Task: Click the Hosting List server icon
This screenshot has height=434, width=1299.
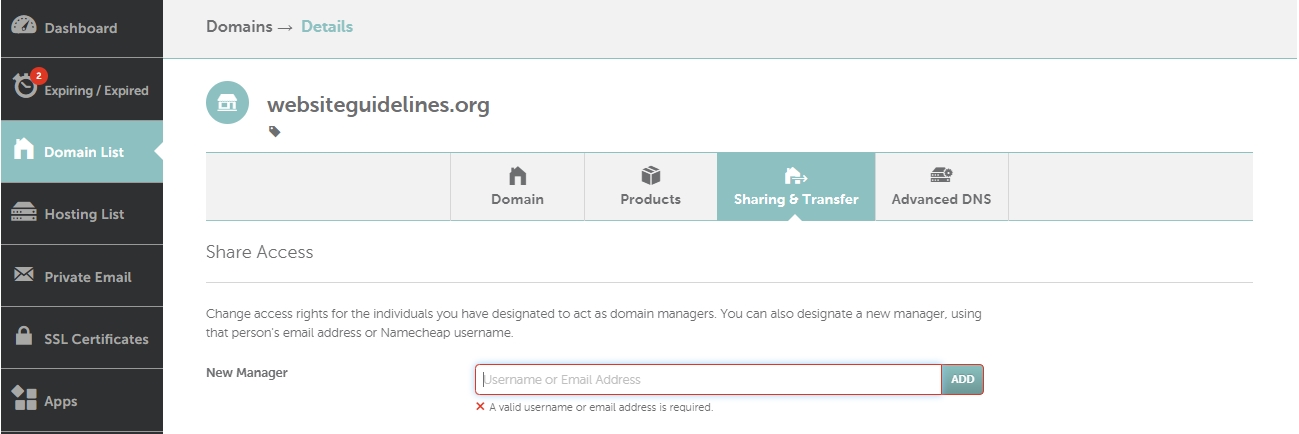Action: coord(24,213)
